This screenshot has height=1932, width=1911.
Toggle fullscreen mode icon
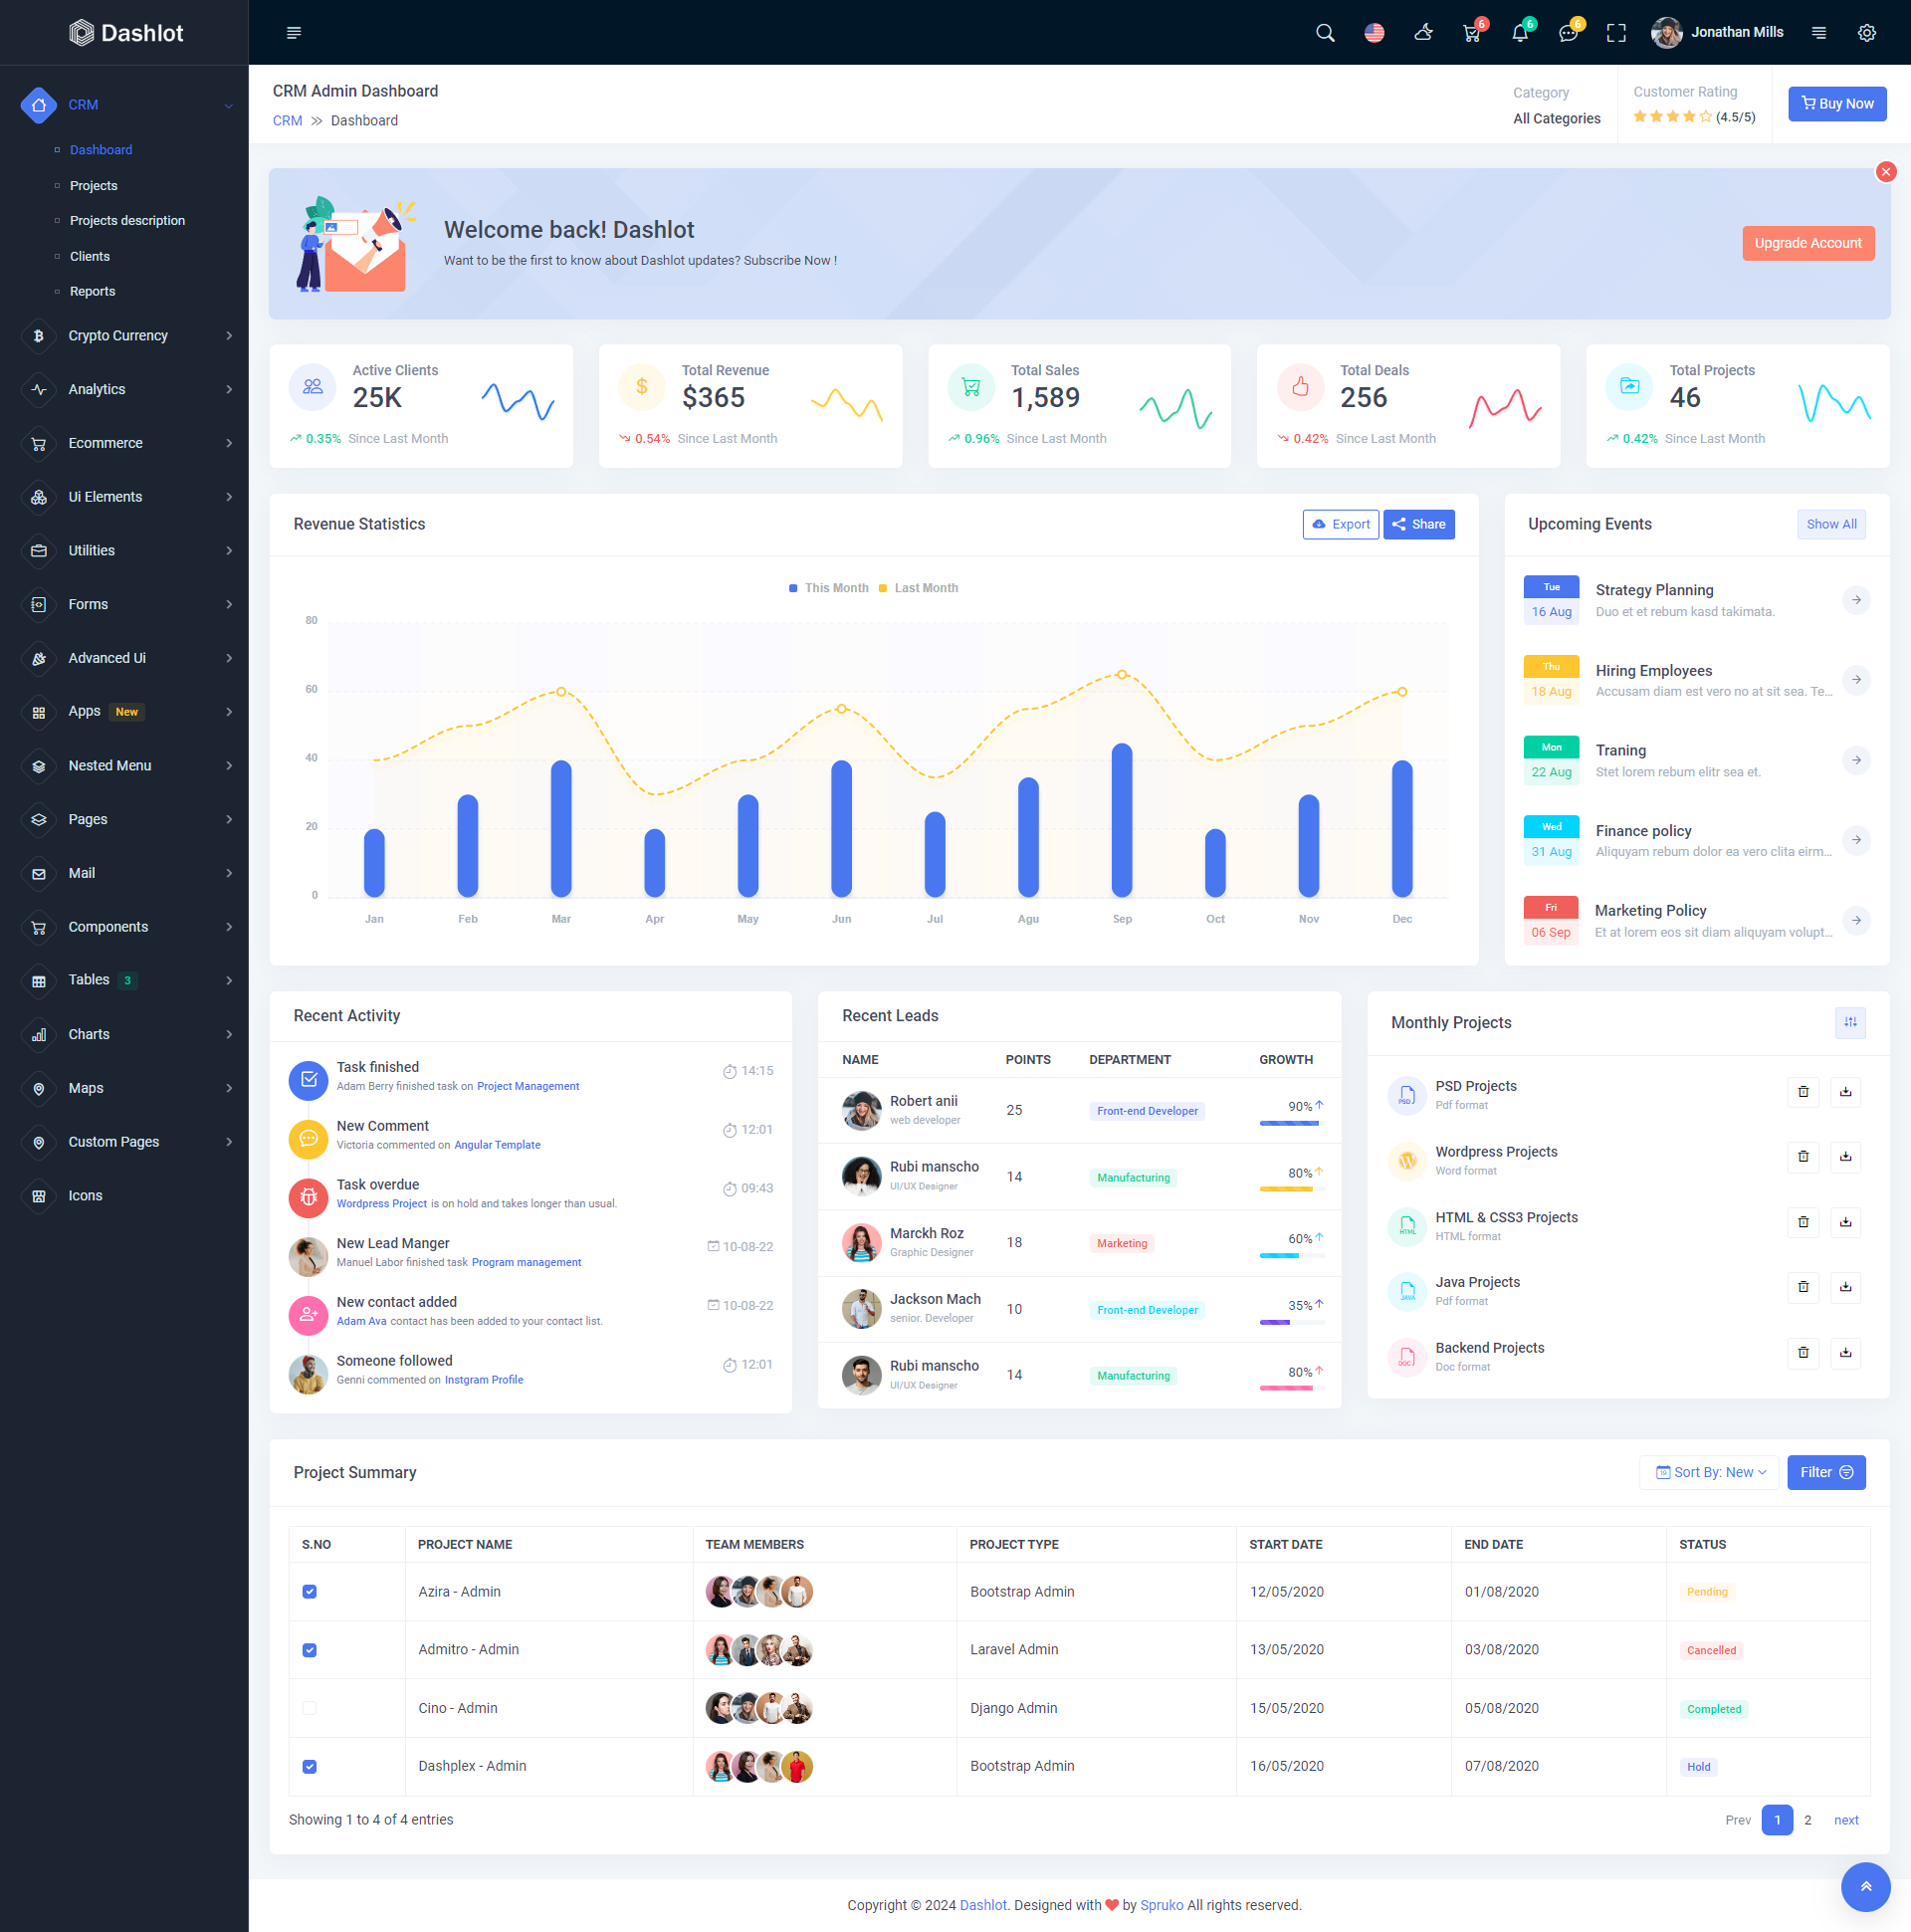tap(1616, 33)
